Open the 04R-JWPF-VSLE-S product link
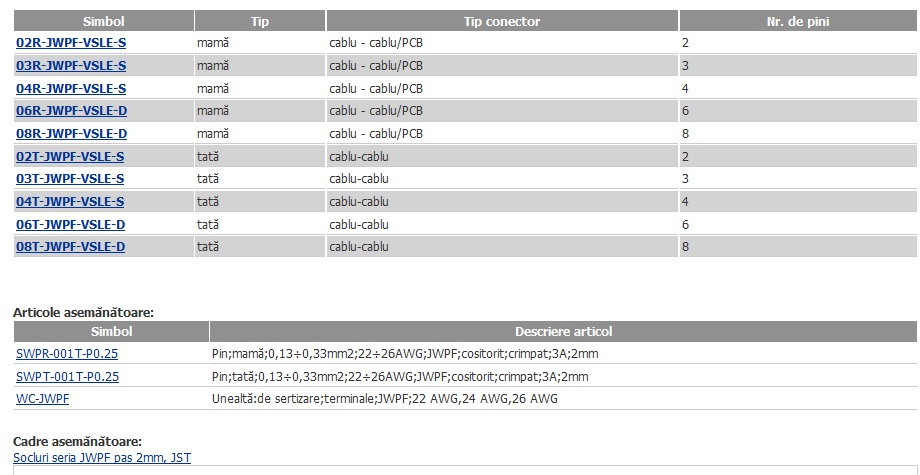Viewport: 920px width, 475px height. pos(71,89)
